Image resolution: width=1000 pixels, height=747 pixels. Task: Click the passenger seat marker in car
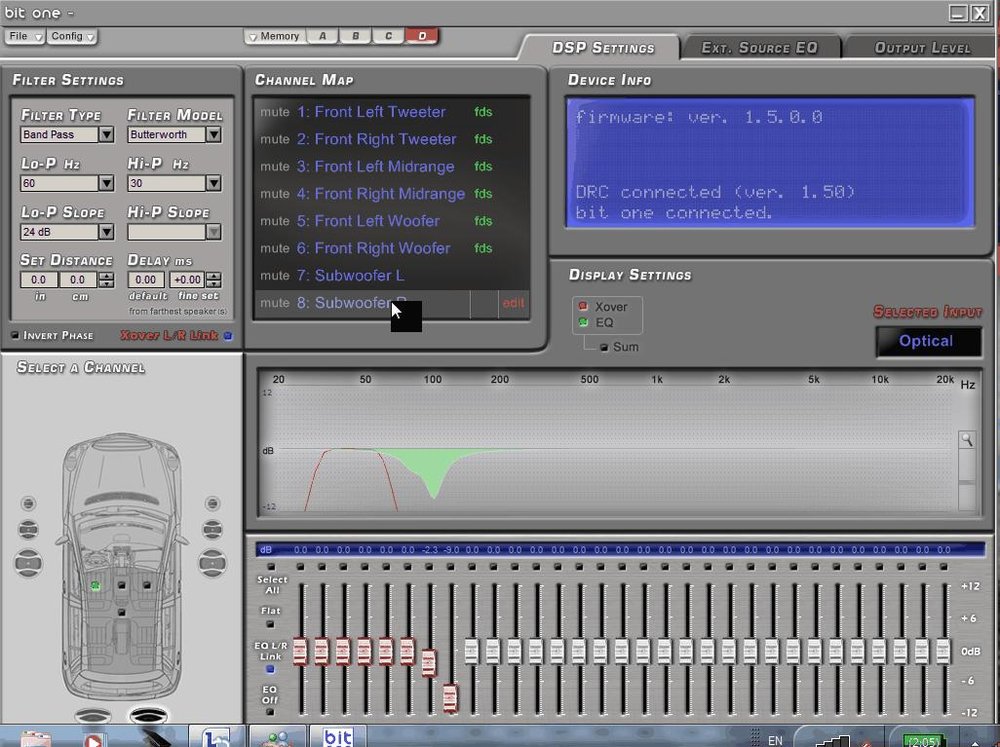[x=147, y=585]
